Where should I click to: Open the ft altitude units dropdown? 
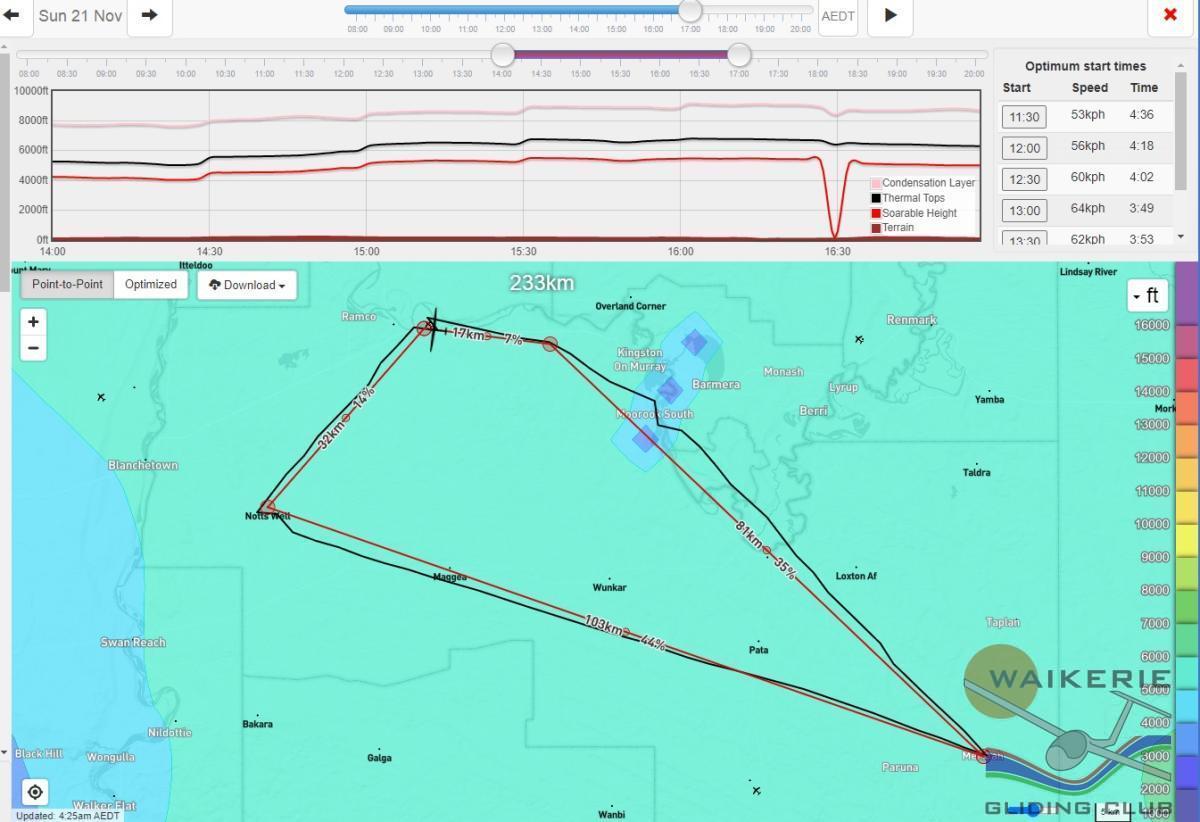[x=1146, y=296]
